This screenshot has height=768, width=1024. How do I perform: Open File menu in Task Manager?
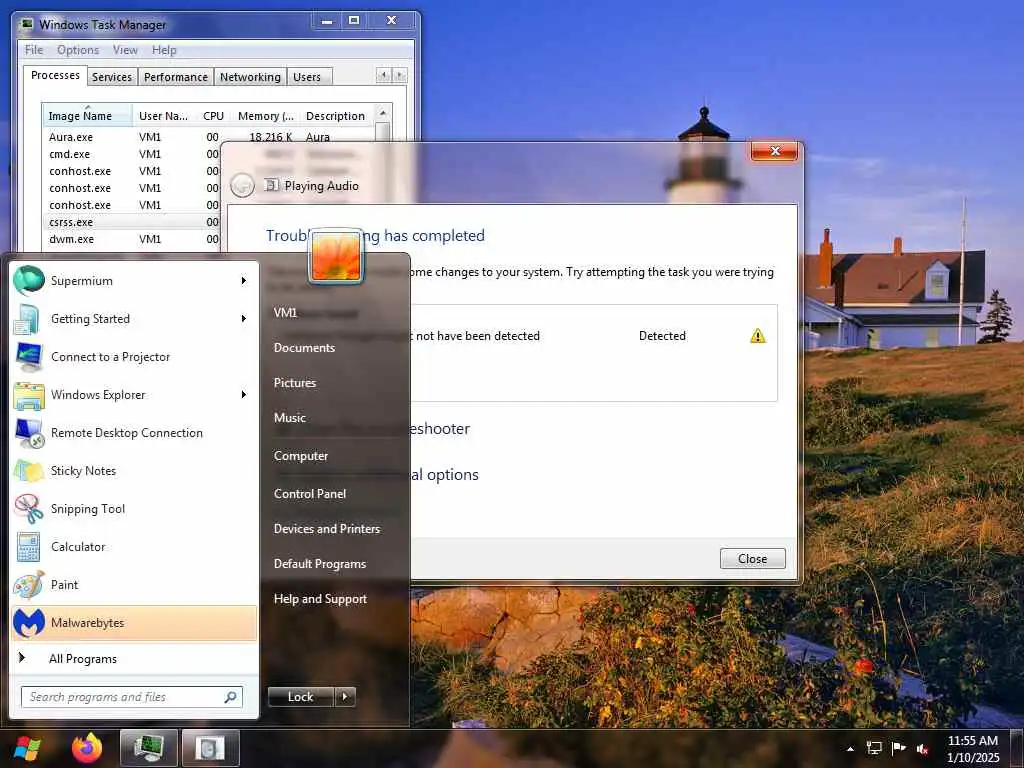[x=34, y=50]
